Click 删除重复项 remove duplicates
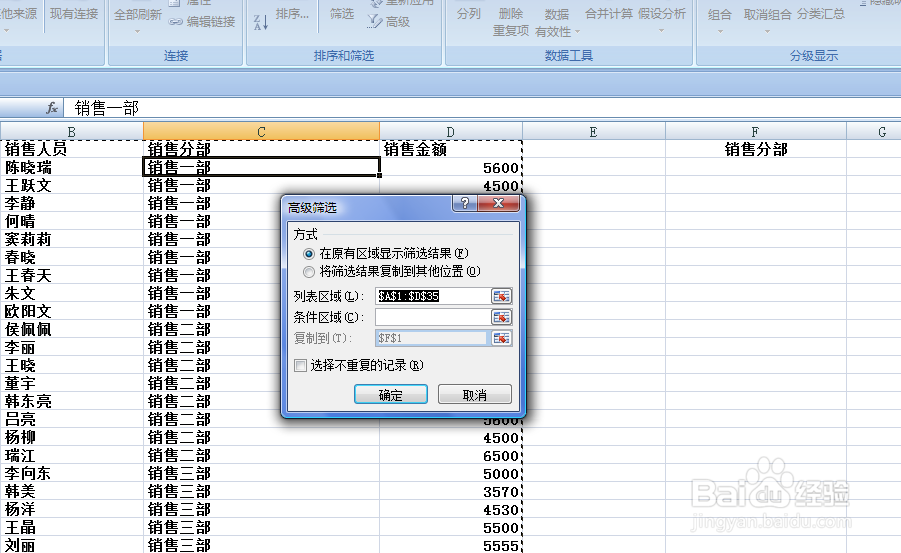901x553 pixels. coord(510,22)
